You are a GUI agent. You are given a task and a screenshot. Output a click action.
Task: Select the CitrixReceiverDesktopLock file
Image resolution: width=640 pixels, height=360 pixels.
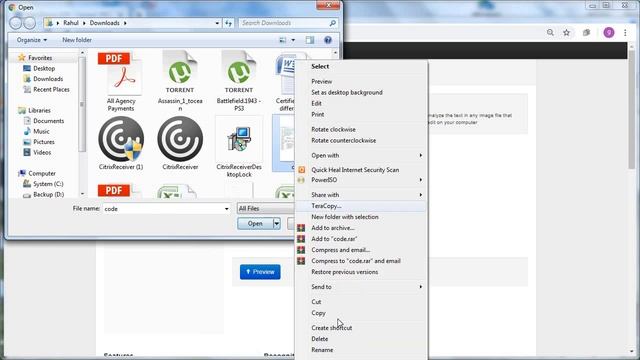point(239,146)
